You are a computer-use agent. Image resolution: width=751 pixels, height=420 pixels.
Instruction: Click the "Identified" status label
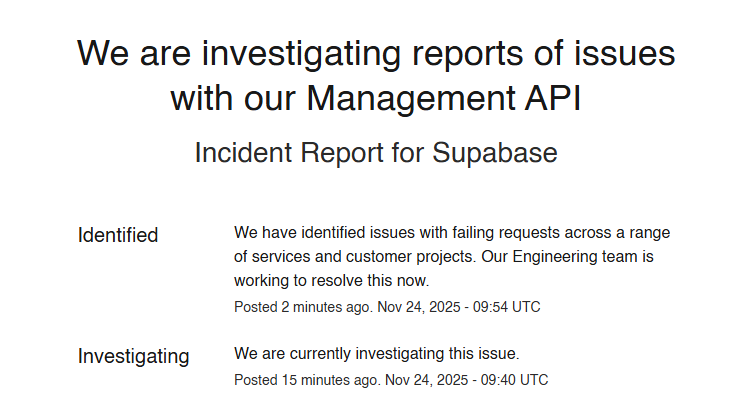pos(118,235)
